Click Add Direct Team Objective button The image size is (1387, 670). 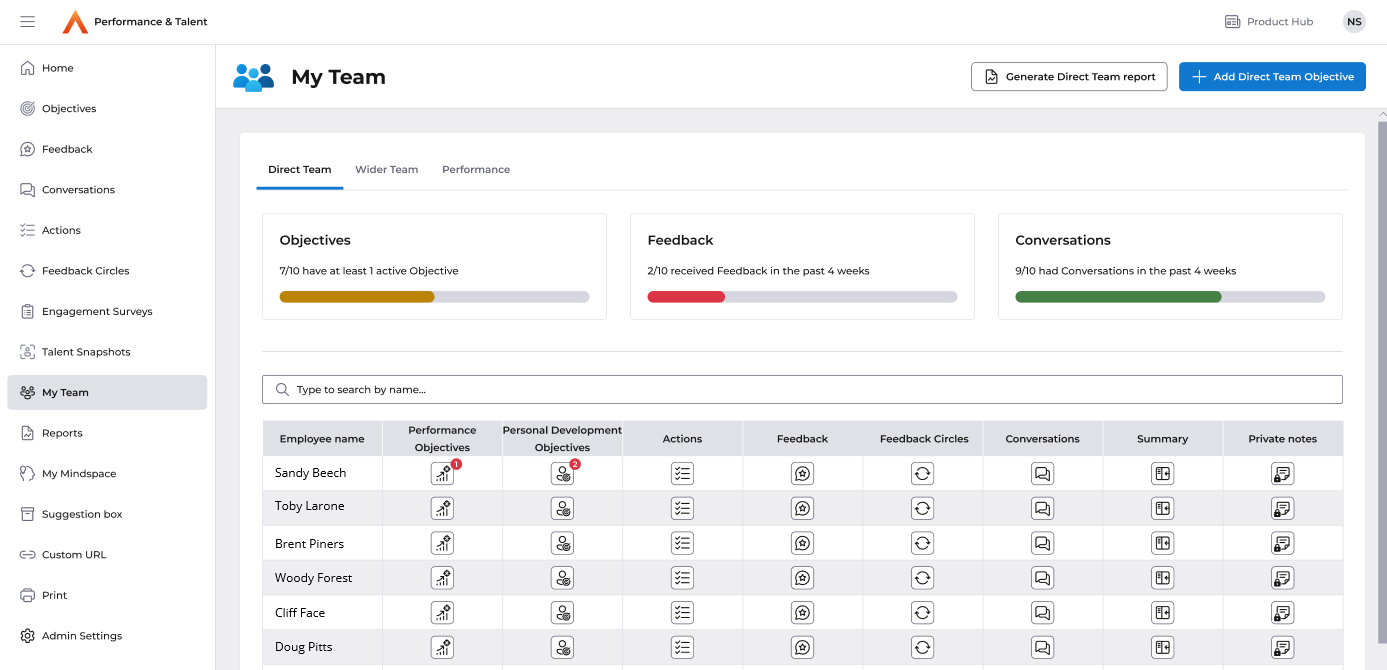point(1272,77)
